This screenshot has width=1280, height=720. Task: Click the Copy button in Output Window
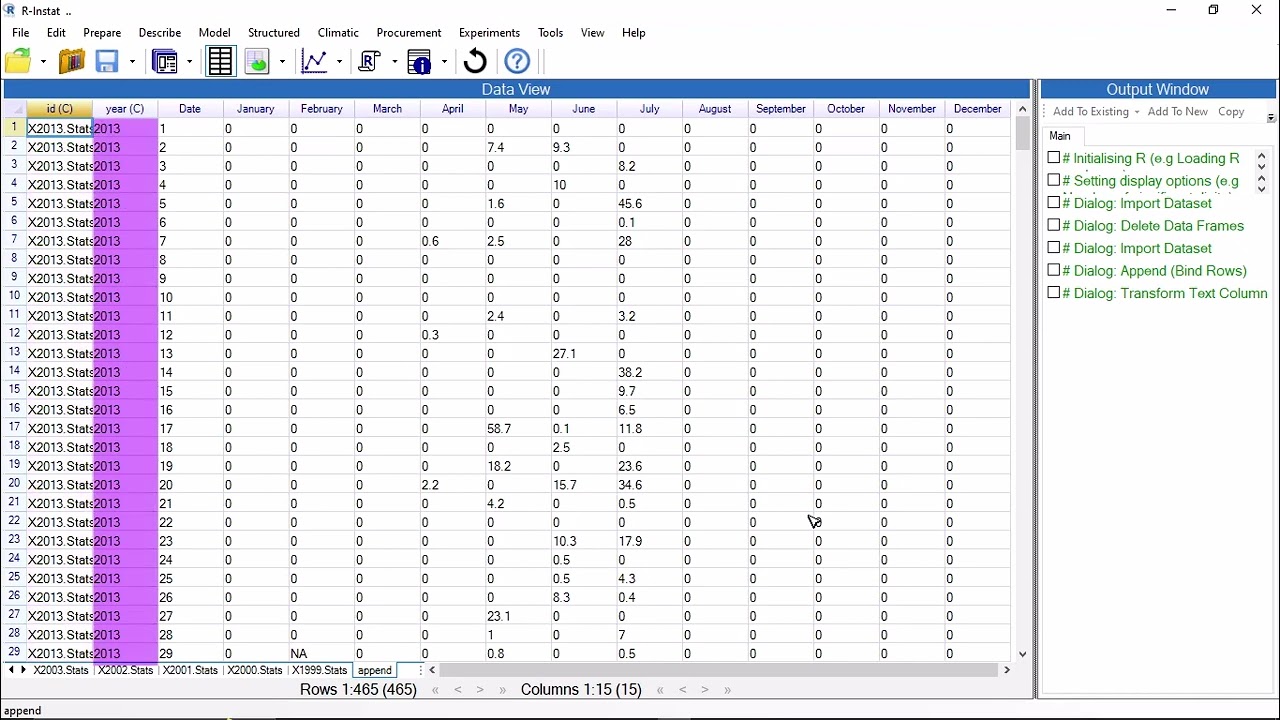coord(1231,112)
